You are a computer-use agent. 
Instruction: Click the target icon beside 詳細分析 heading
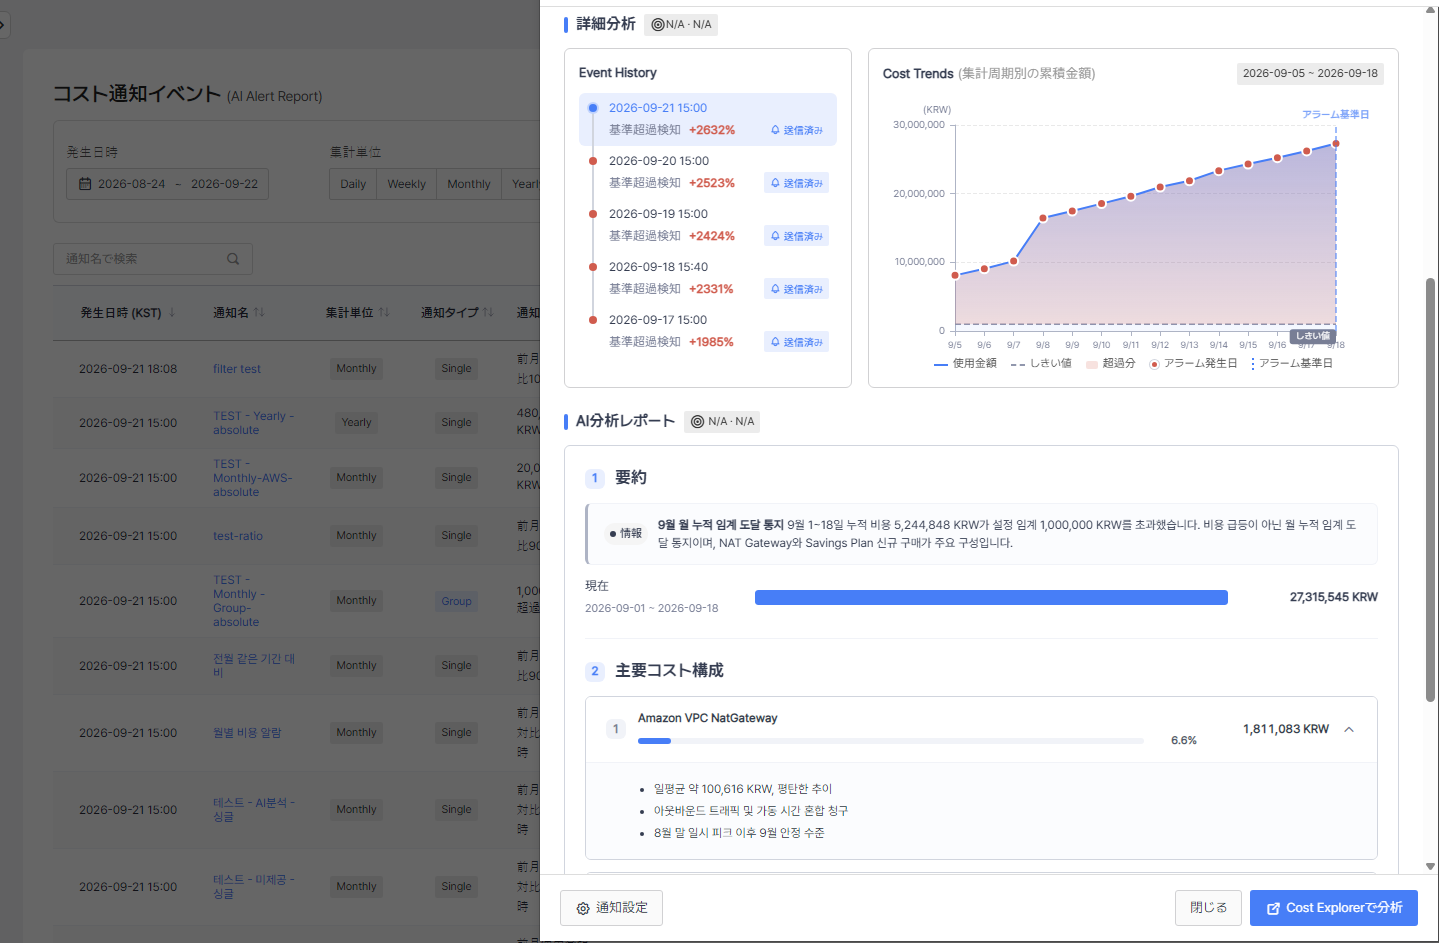(658, 24)
